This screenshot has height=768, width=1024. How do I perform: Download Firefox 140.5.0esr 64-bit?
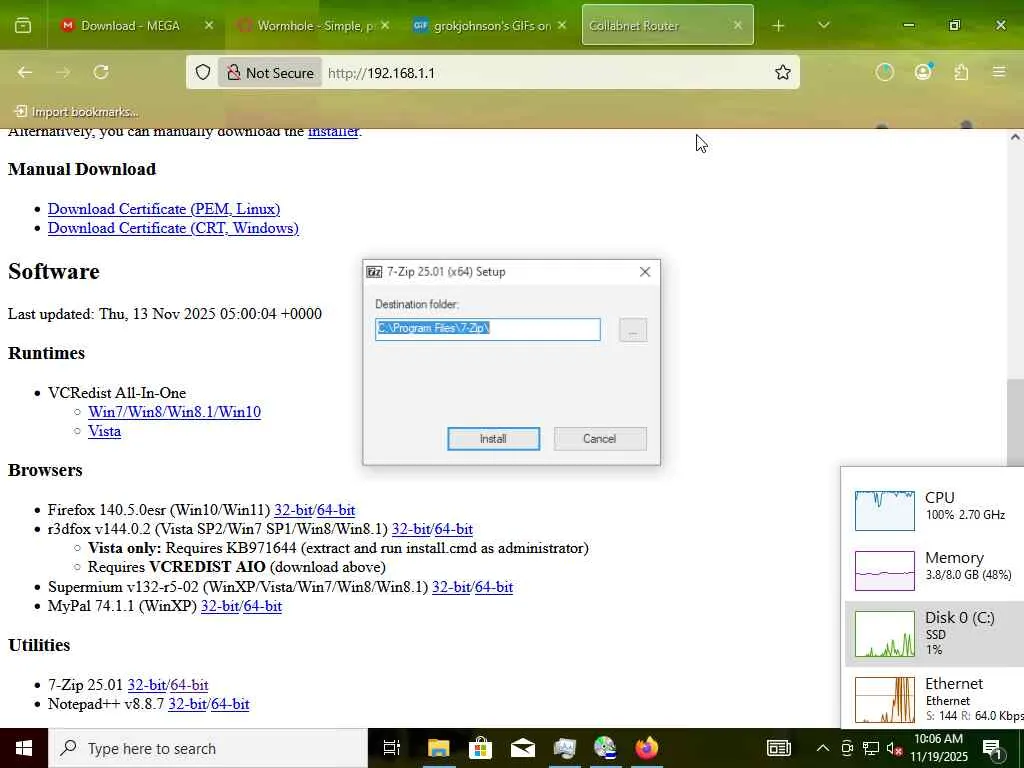pyautogui.click(x=336, y=510)
